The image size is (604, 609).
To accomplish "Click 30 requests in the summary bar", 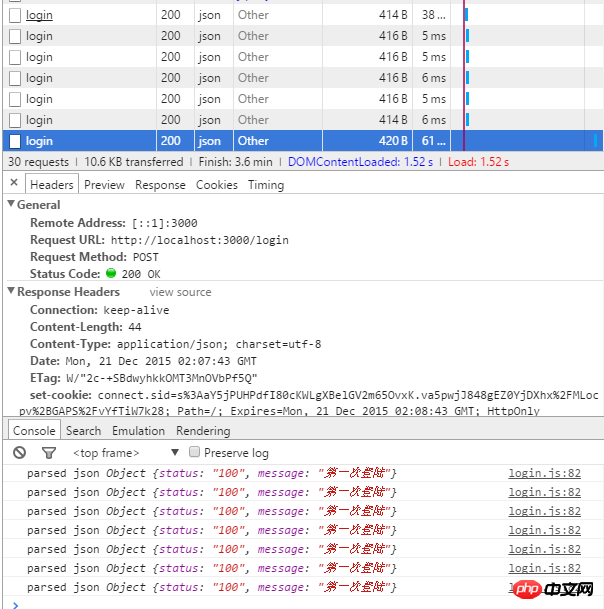I will pyautogui.click(x=38, y=162).
